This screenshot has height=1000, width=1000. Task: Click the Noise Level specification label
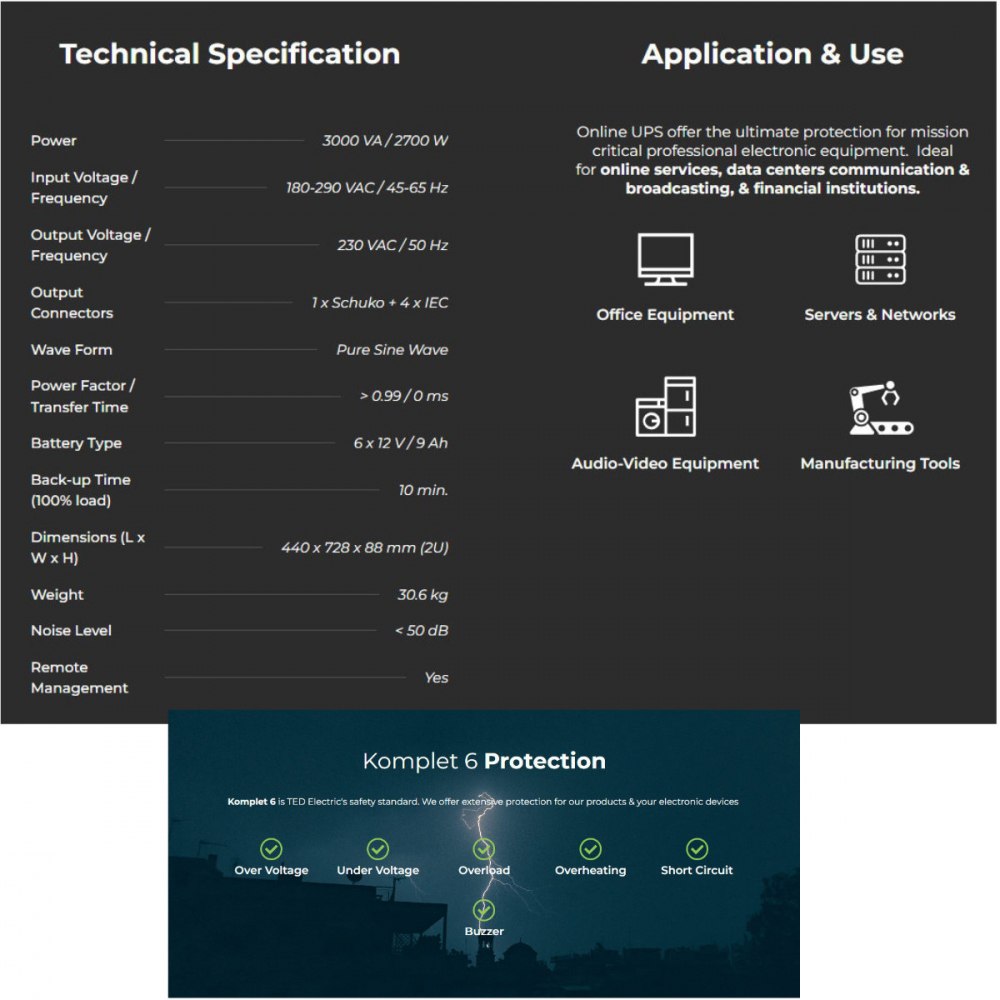71,631
